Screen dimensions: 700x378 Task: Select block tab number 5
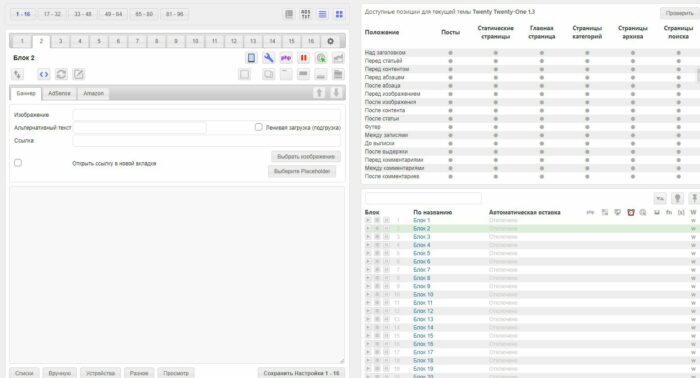(99, 41)
